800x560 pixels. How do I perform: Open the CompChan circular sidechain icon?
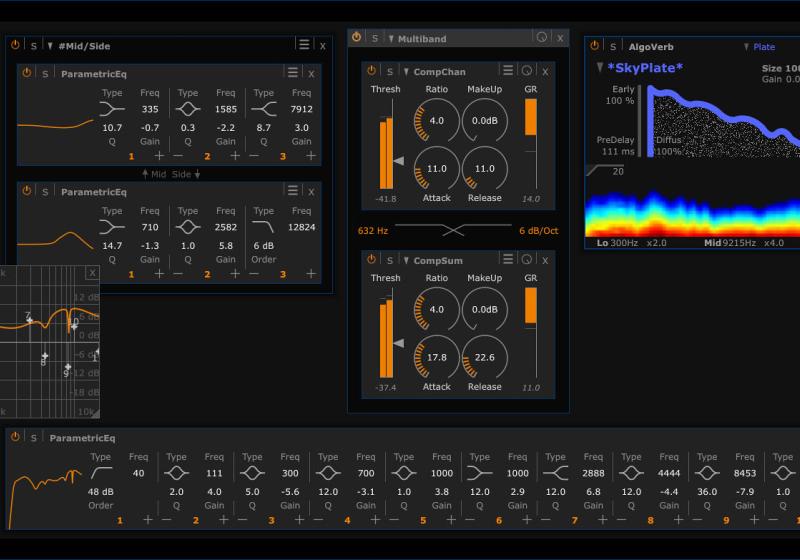527,70
